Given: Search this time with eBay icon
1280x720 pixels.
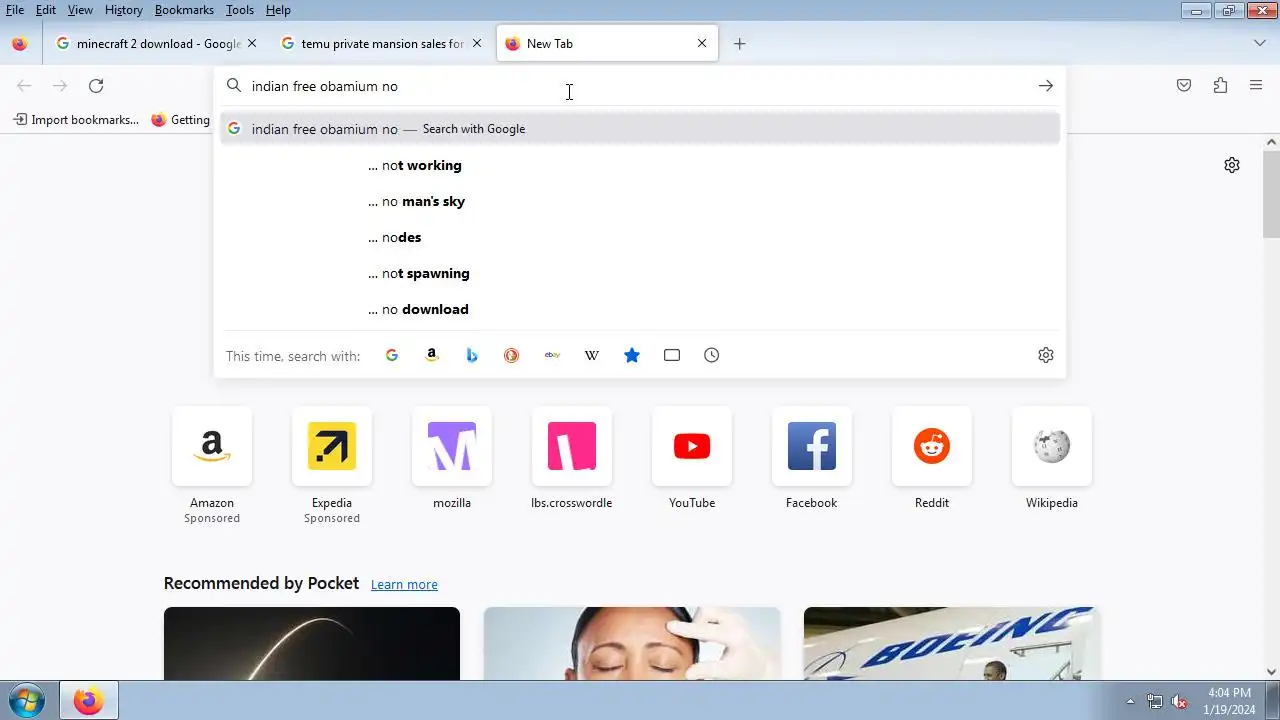Looking at the screenshot, I should pos(552,355).
